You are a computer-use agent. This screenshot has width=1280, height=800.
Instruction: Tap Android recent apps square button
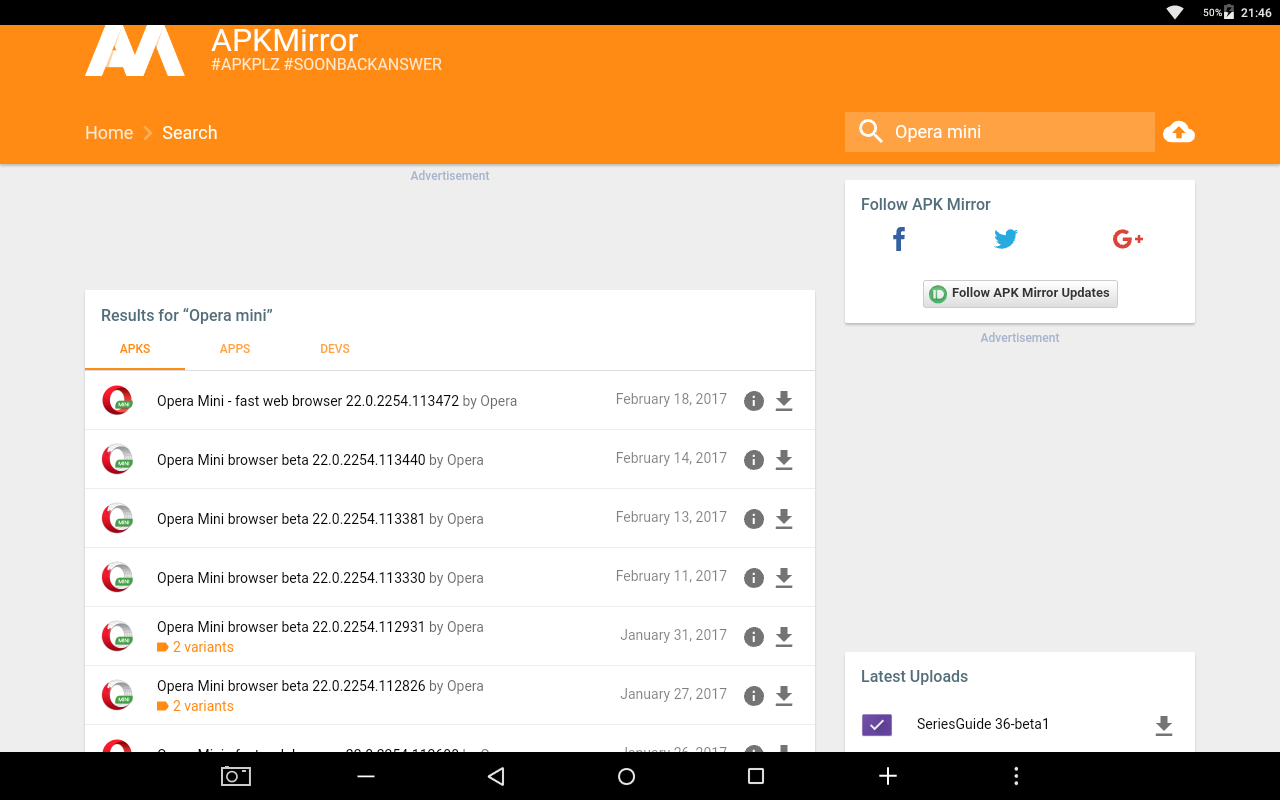coord(756,776)
